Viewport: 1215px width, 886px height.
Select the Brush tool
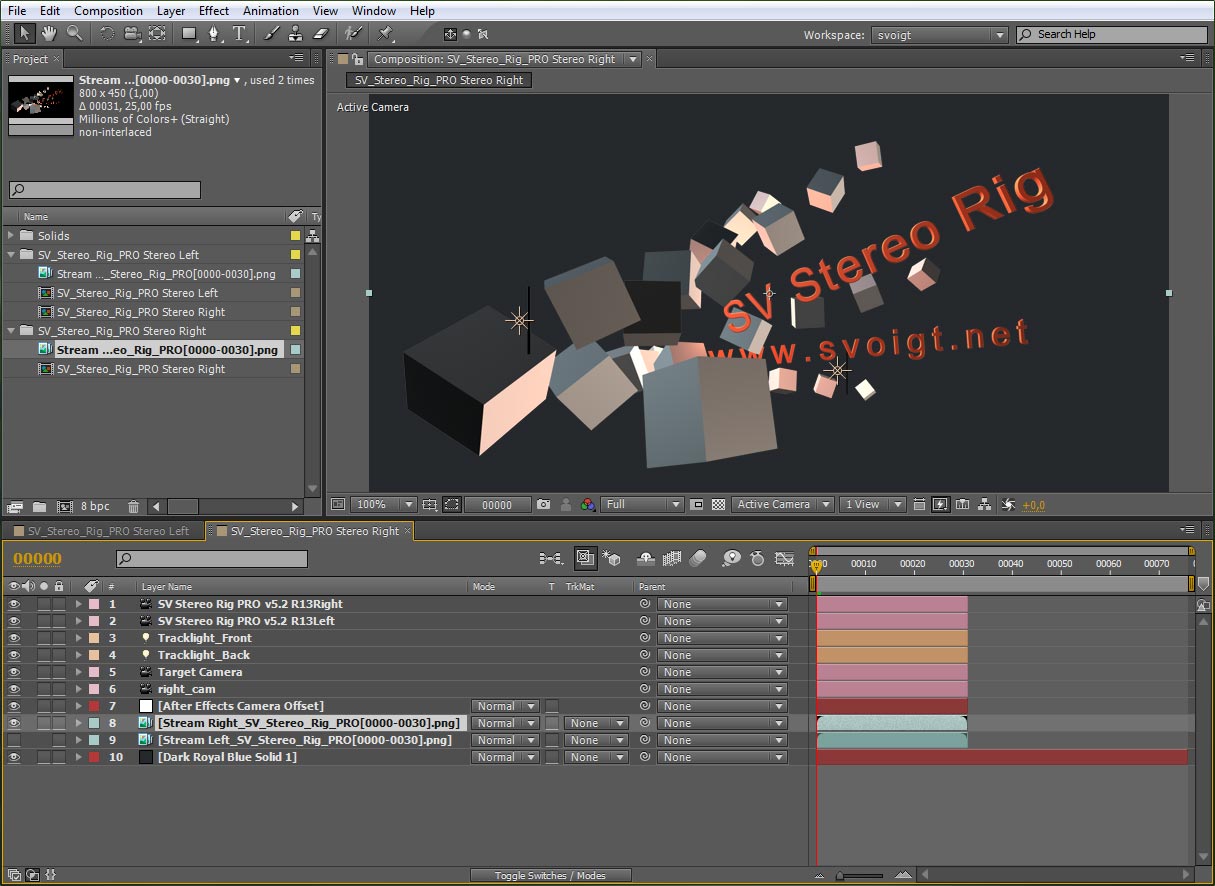tap(271, 33)
